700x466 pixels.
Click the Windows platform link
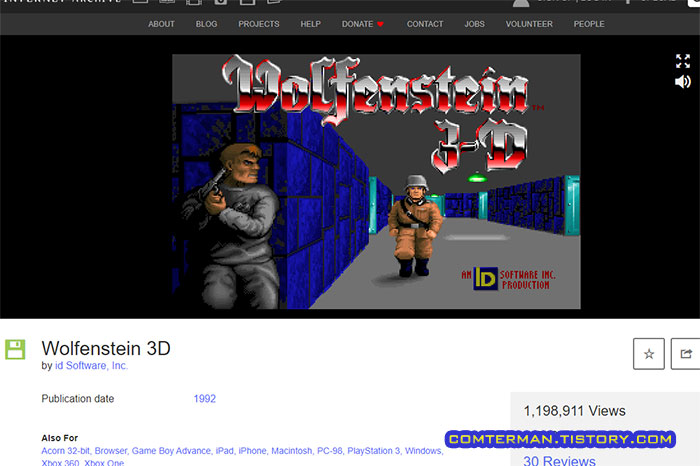(x=424, y=451)
